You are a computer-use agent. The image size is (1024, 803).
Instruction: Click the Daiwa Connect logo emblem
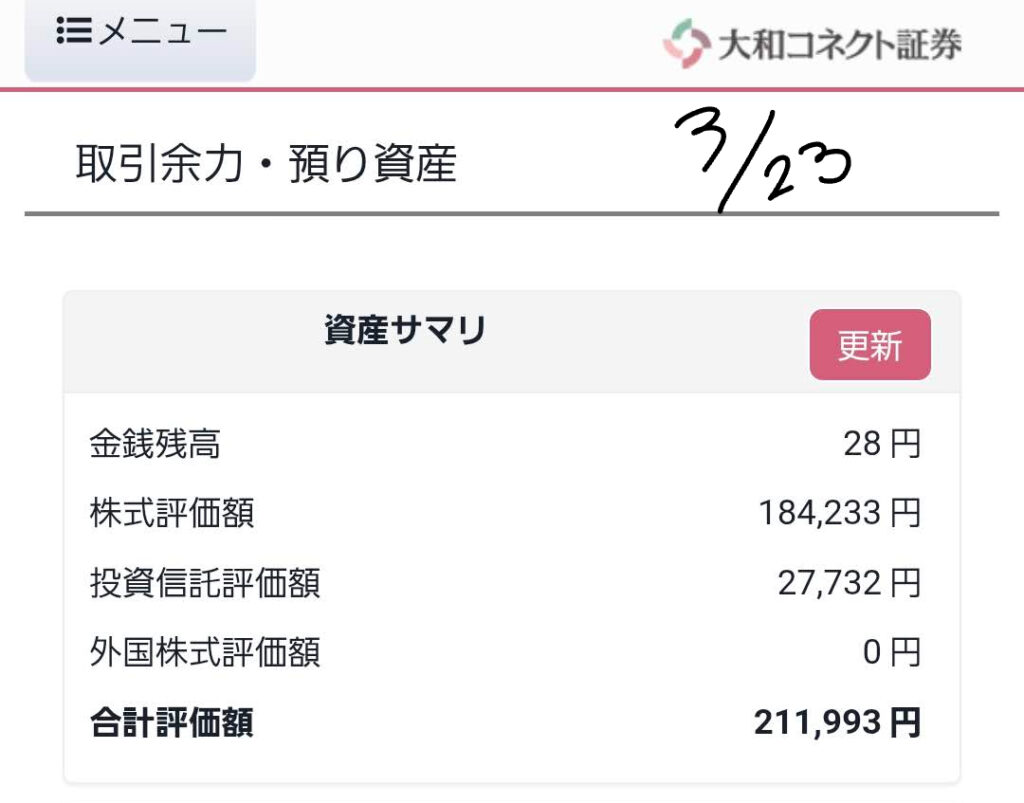coord(685,44)
